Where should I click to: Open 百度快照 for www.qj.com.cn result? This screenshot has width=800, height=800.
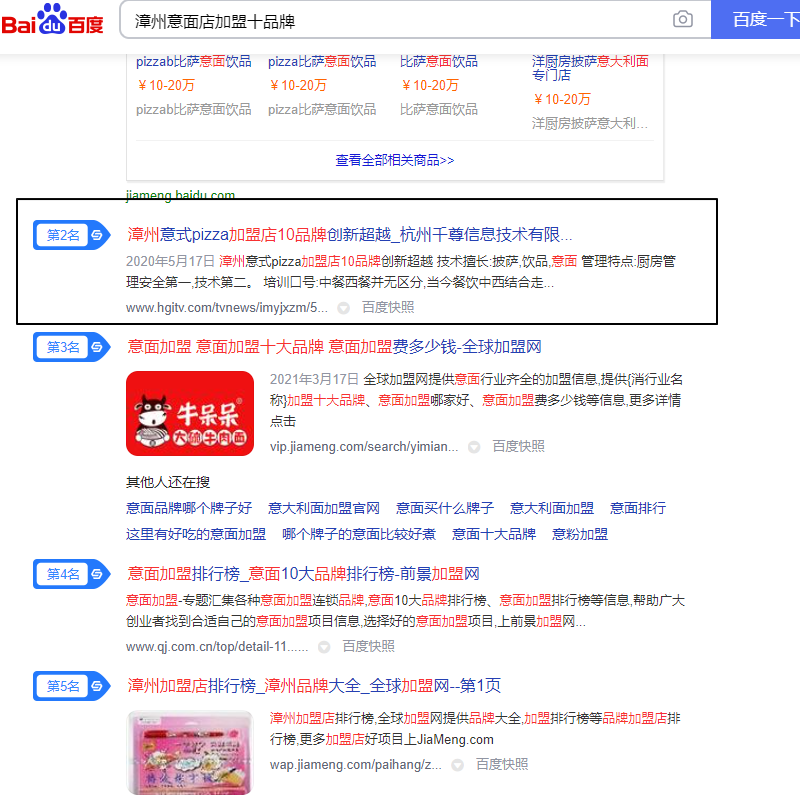pyautogui.click(x=368, y=646)
